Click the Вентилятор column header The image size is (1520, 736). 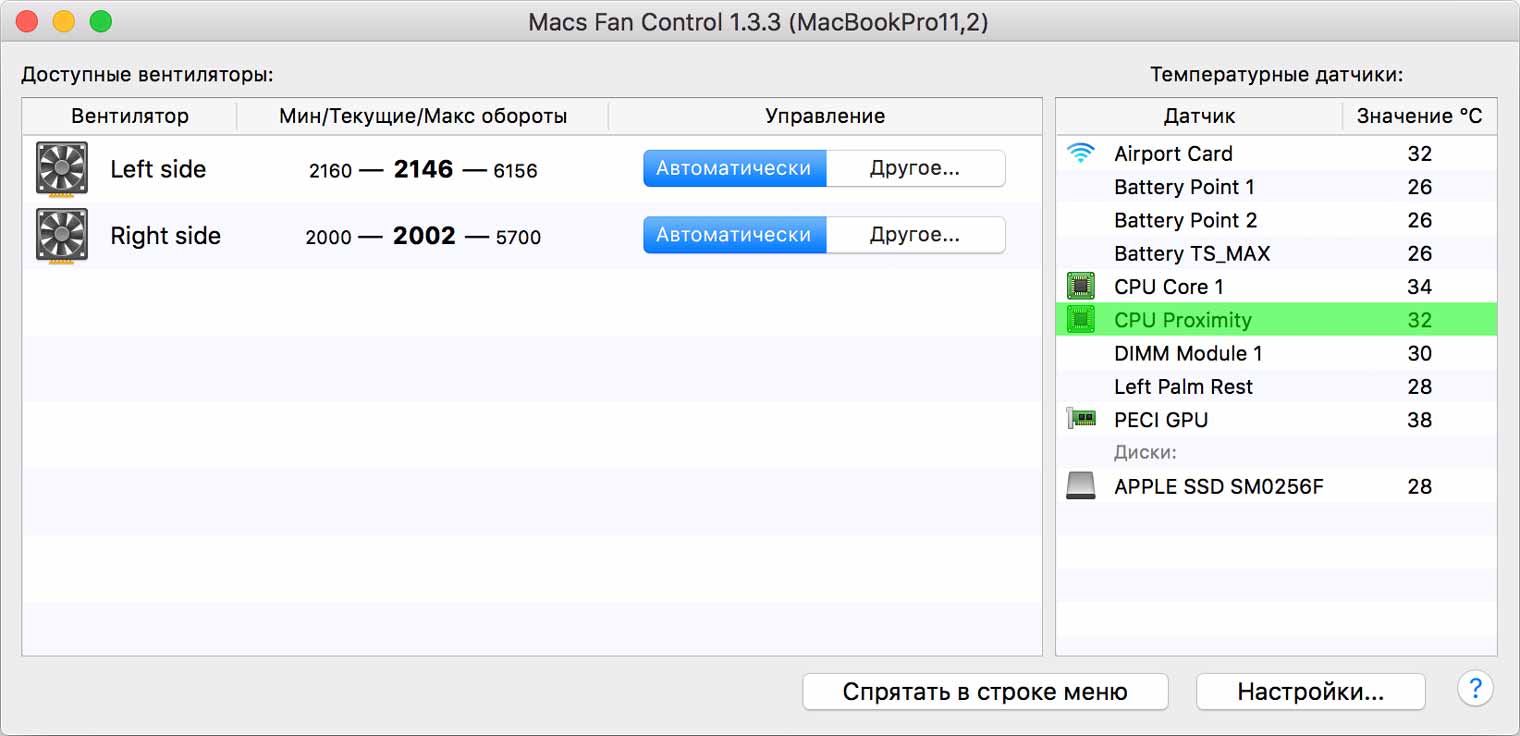click(130, 116)
